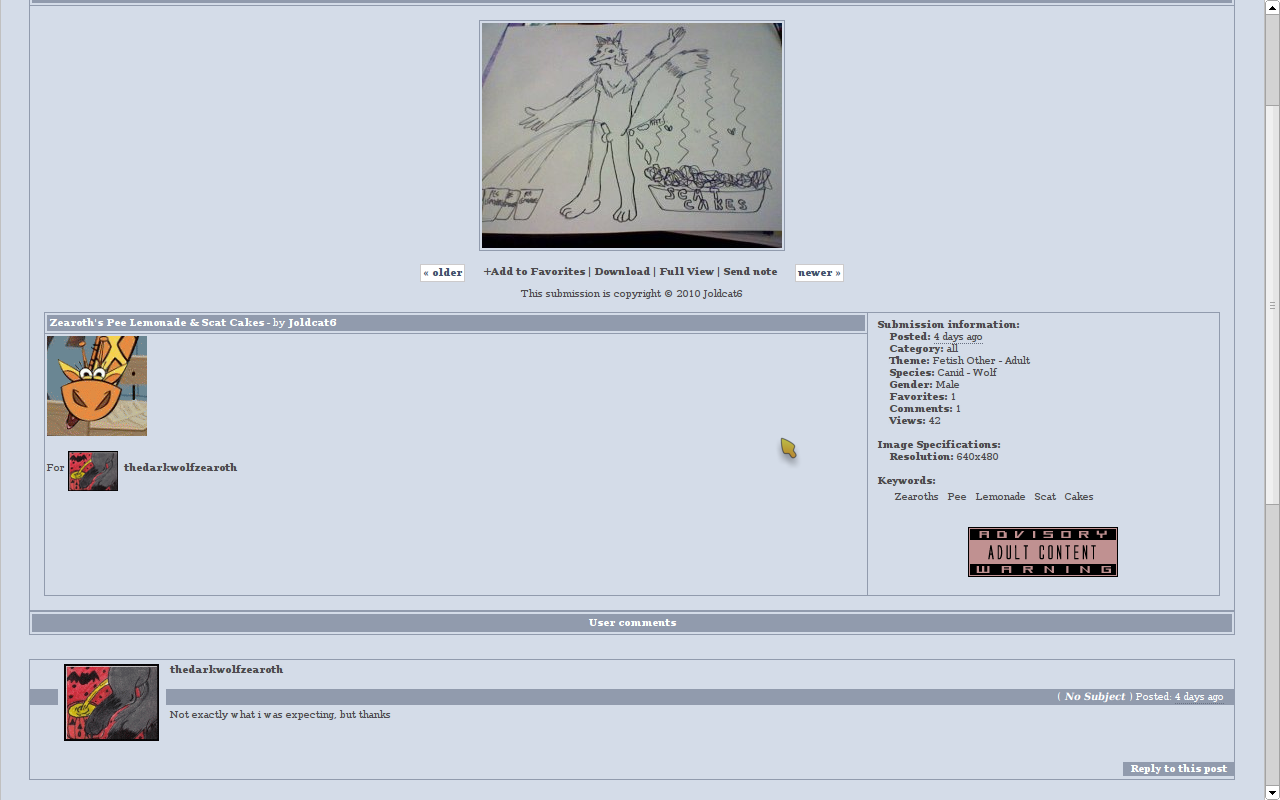This screenshot has width=1280, height=800.
Task: Select the Lemonade keyword
Action: pos(1000,497)
